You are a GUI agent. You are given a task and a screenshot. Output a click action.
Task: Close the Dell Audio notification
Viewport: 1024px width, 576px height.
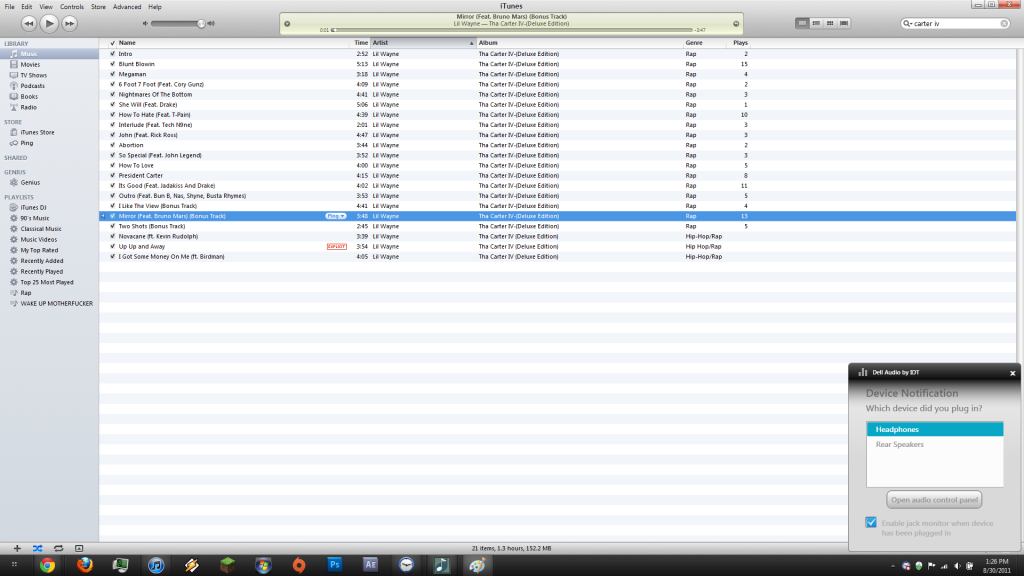(x=1012, y=374)
